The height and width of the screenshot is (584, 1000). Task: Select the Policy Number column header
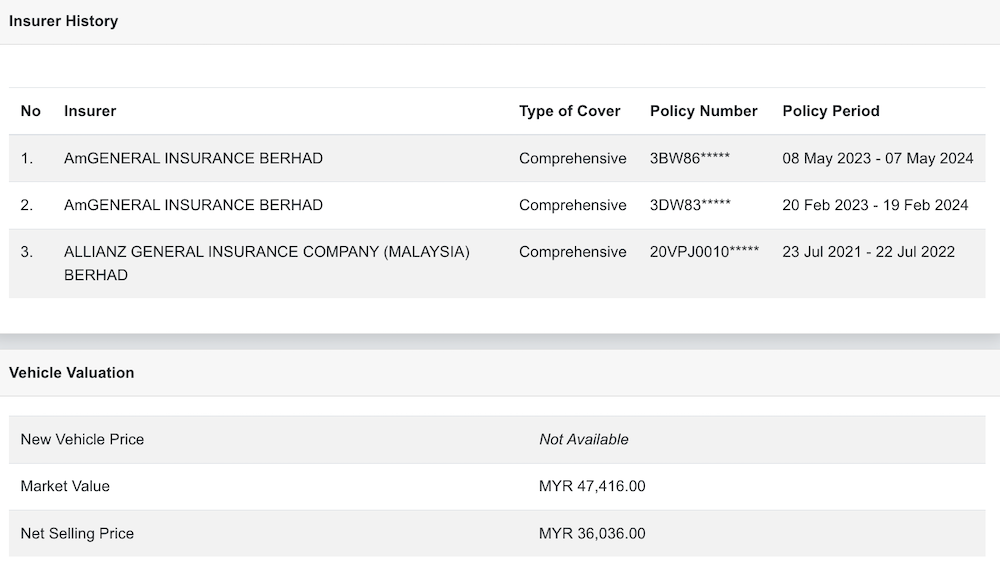[703, 111]
